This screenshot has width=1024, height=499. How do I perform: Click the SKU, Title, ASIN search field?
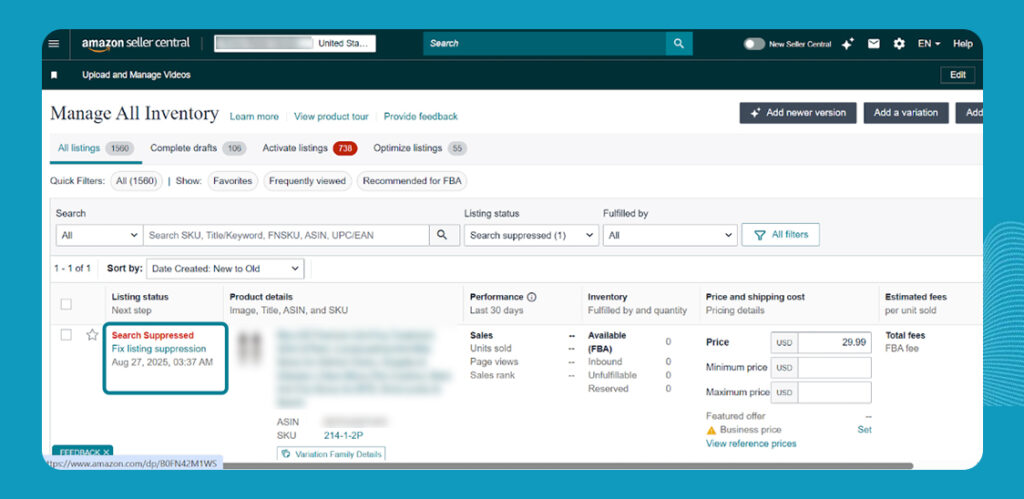pyautogui.click(x=286, y=235)
